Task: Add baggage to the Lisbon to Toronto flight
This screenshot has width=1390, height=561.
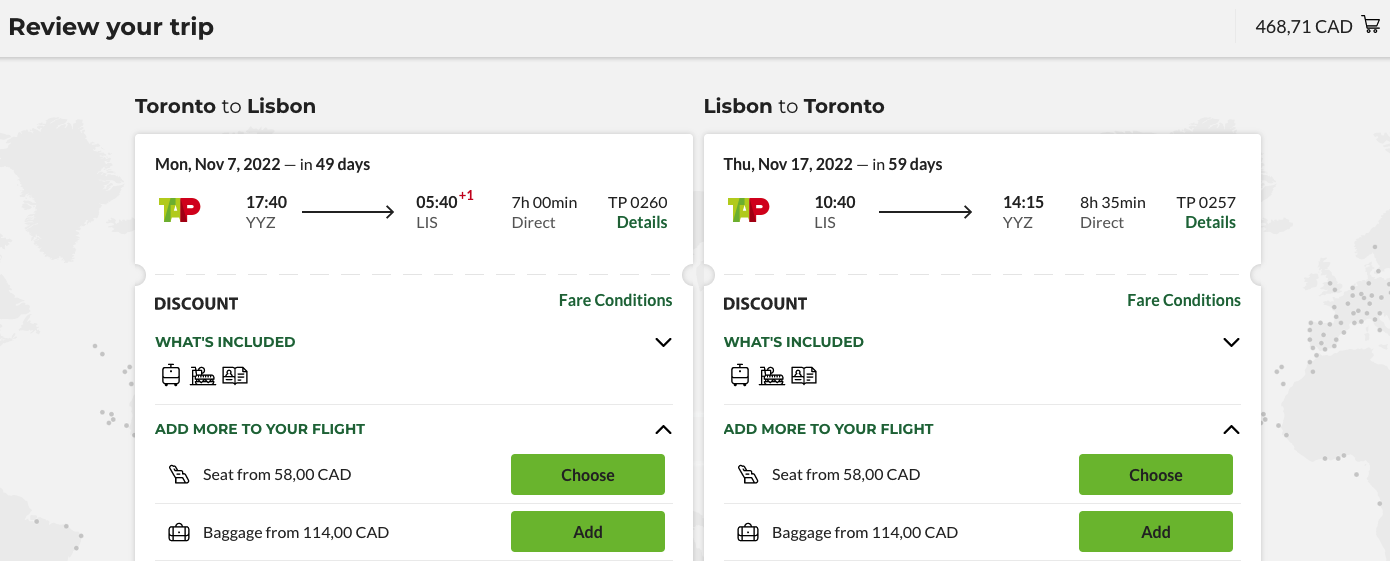Action: coord(1155,532)
